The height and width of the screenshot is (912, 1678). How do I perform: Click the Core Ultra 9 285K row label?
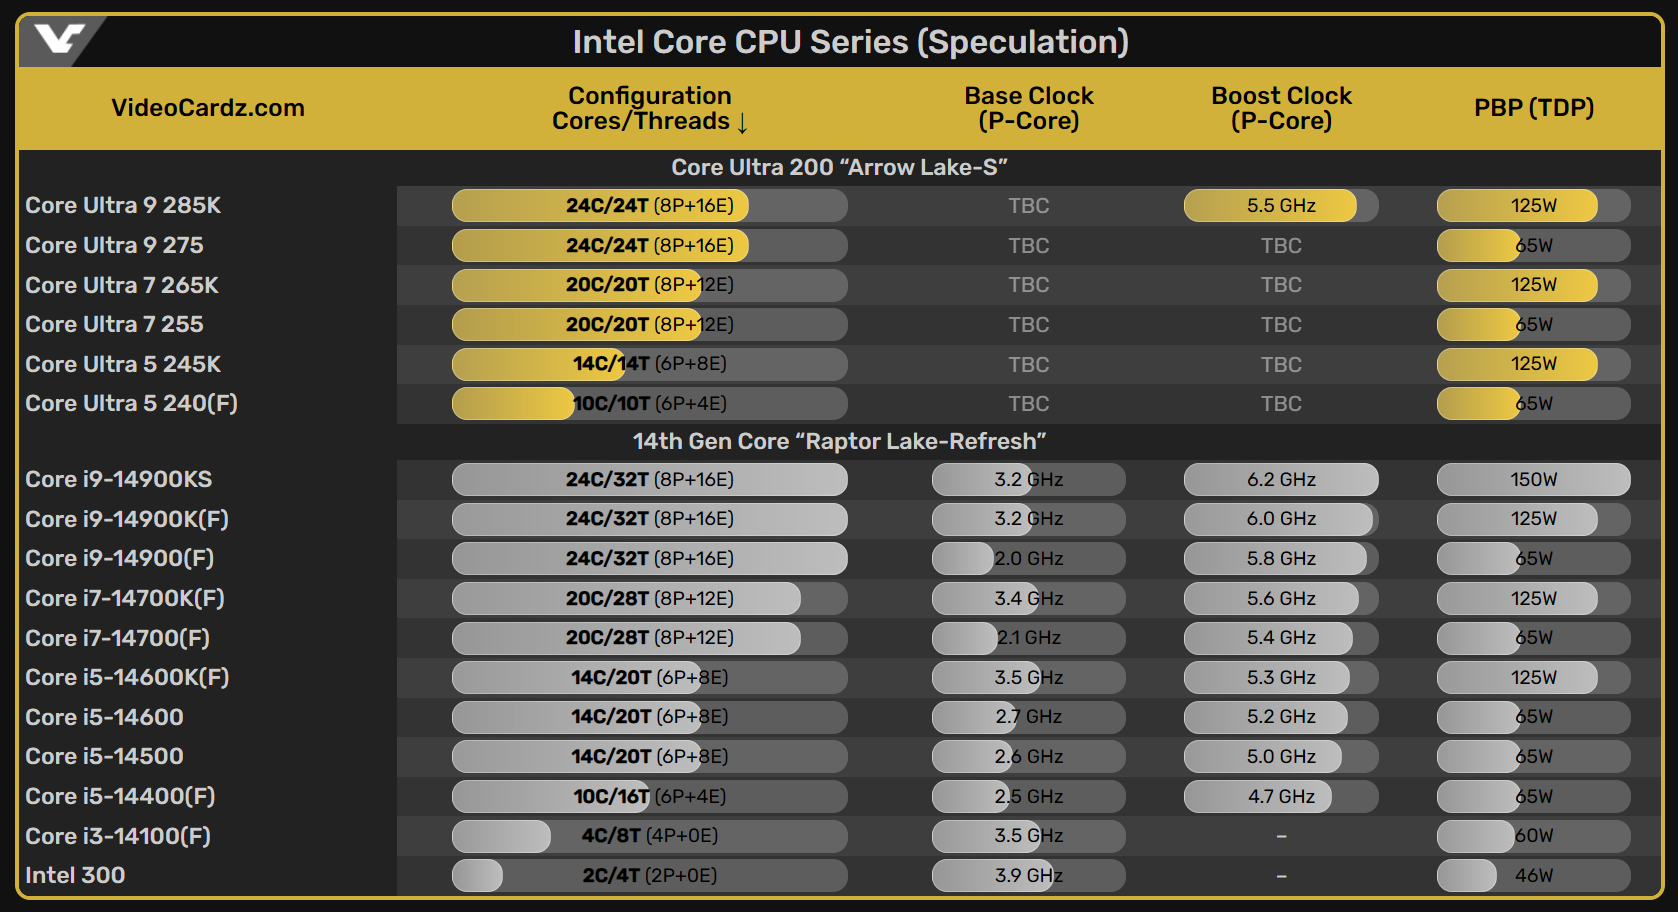pyautogui.click(x=123, y=205)
